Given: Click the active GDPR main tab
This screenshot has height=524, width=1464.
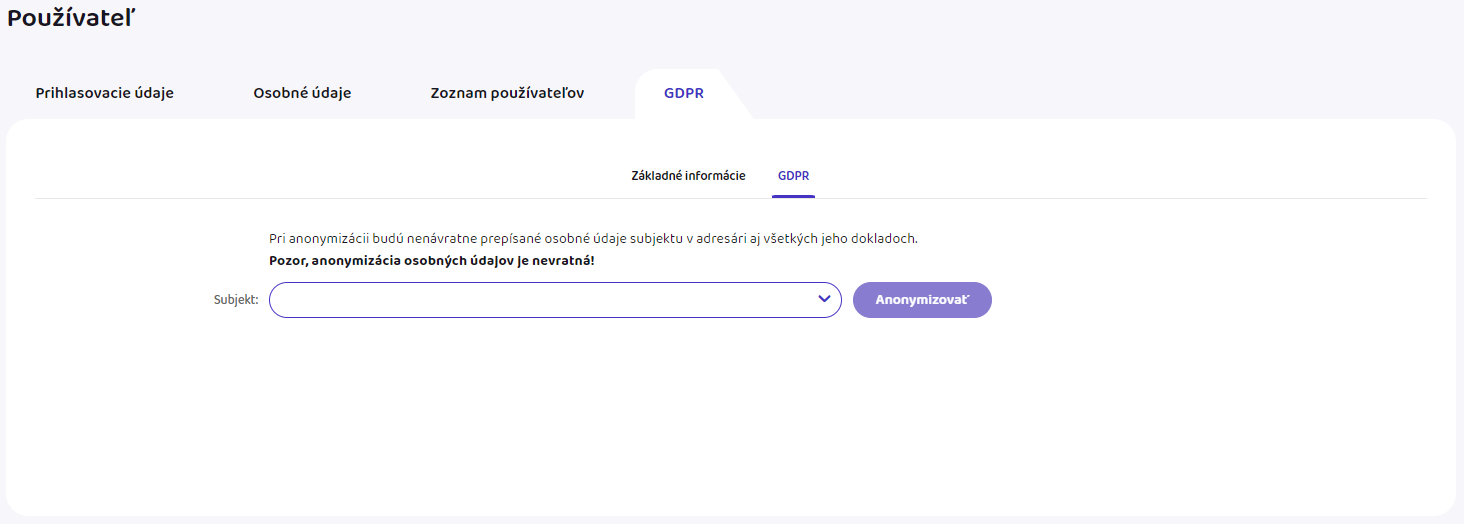Looking at the screenshot, I should coord(684,93).
